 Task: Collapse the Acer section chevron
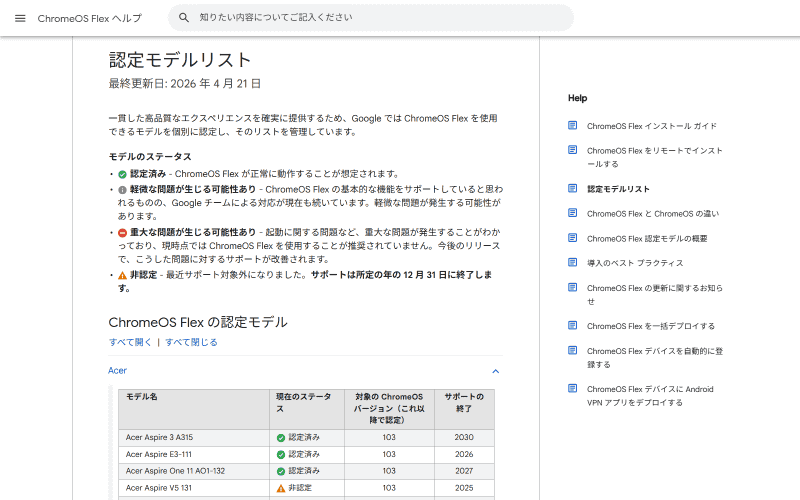tap(495, 371)
